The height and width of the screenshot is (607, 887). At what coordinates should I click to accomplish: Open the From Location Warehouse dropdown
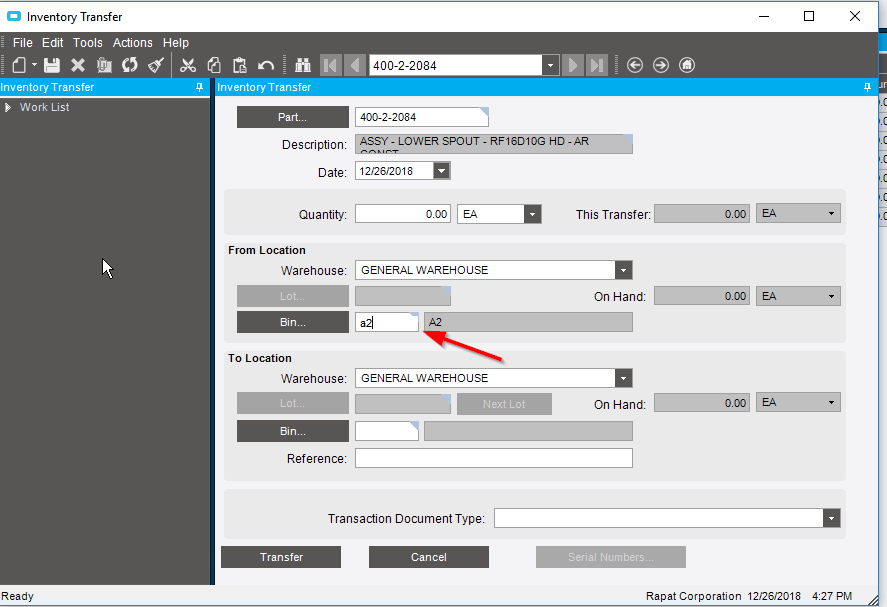(624, 270)
